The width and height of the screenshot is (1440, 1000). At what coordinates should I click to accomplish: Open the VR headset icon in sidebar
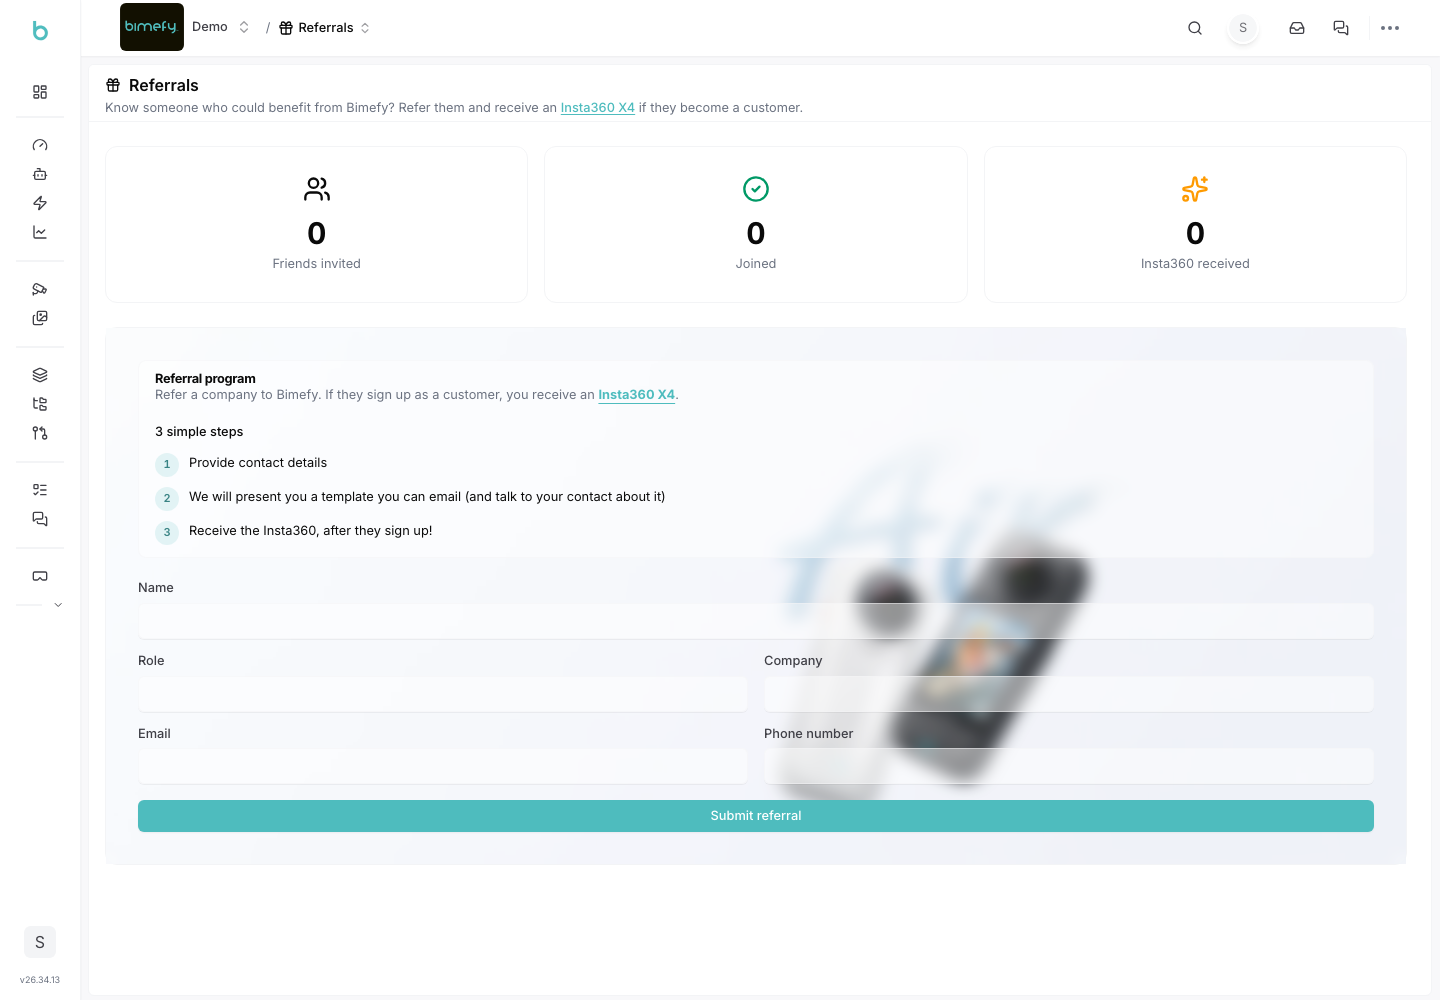pyautogui.click(x=40, y=576)
